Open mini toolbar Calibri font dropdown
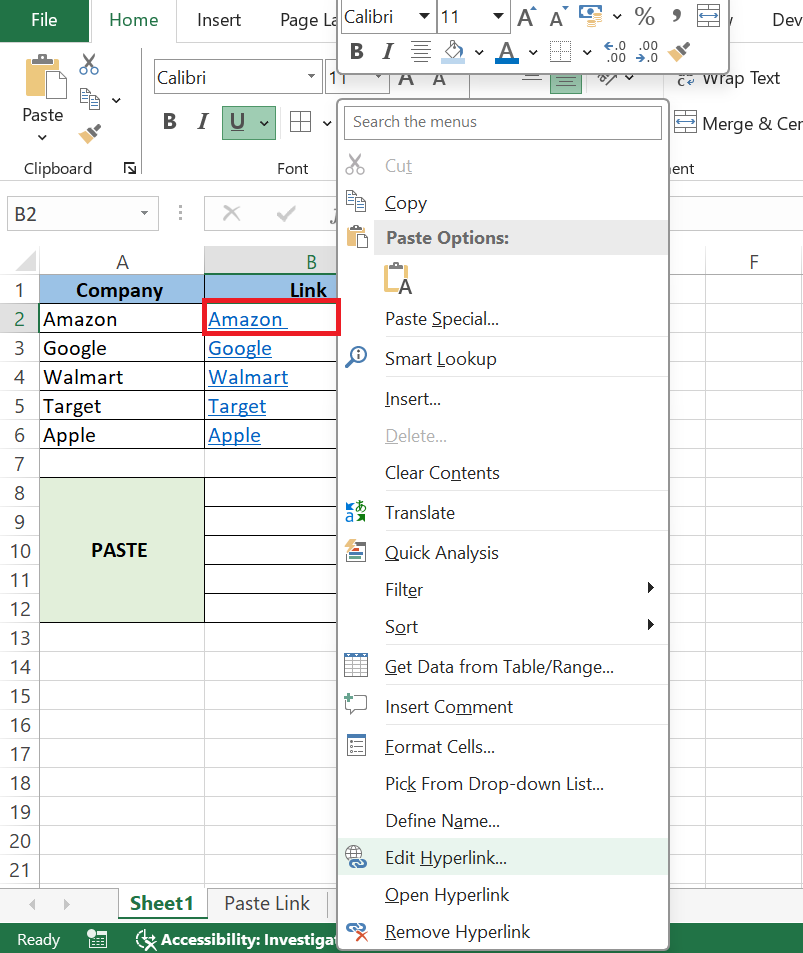 [x=424, y=16]
